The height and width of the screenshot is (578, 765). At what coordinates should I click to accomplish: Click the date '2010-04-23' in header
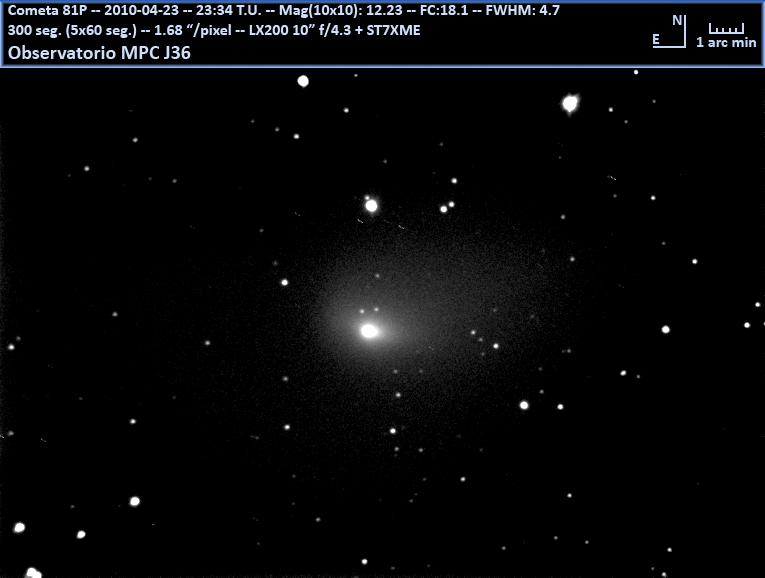click(x=141, y=10)
